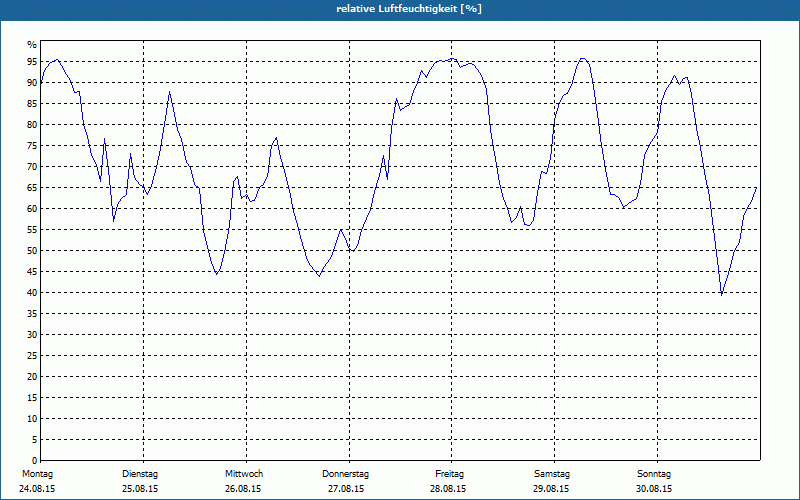Viewport: 800px width, 500px height.
Task: Select the 25 y-axis value
Action: (x=32, y=356)
